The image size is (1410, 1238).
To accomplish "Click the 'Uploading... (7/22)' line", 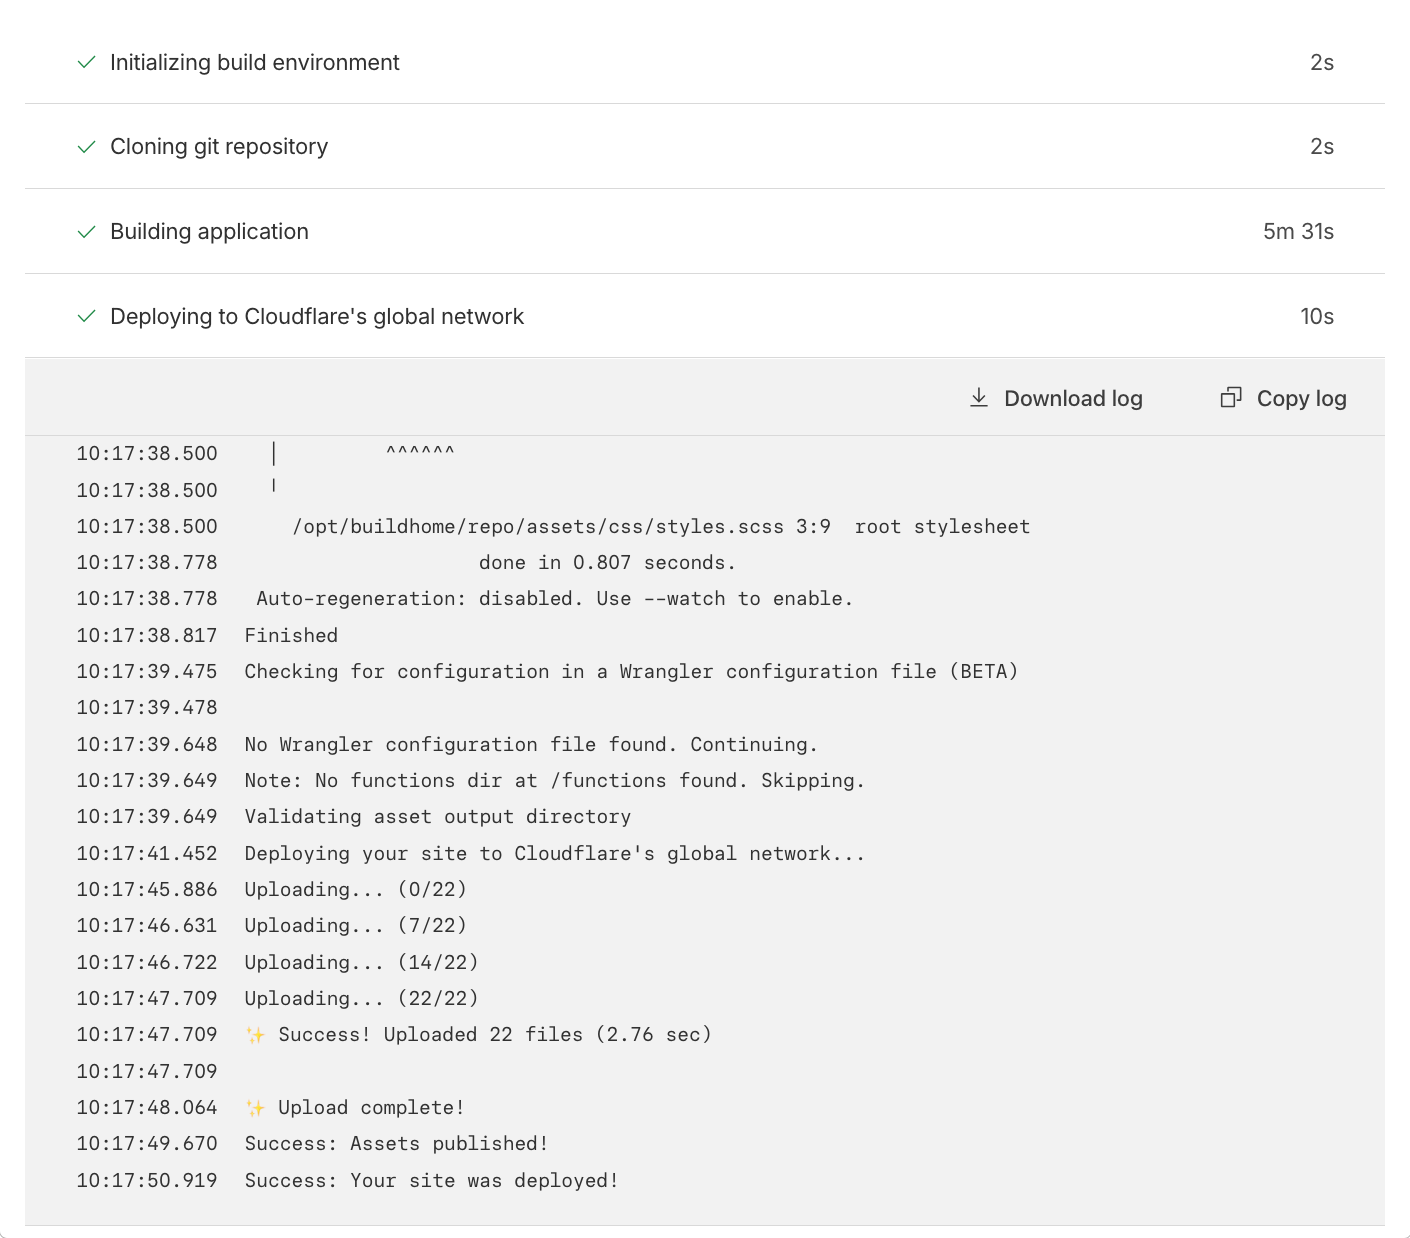I will tap(356, 925).
